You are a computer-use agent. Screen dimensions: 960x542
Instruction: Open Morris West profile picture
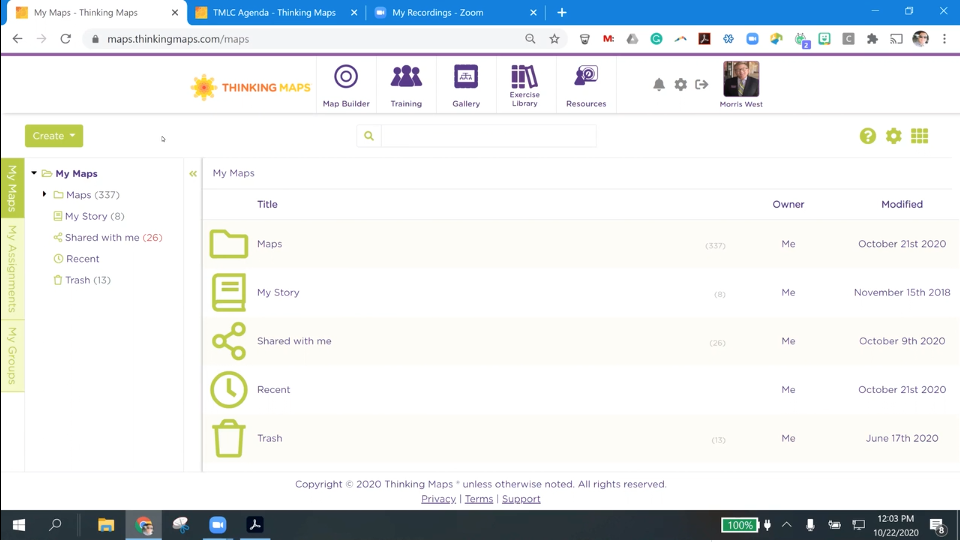coord(741,79)
